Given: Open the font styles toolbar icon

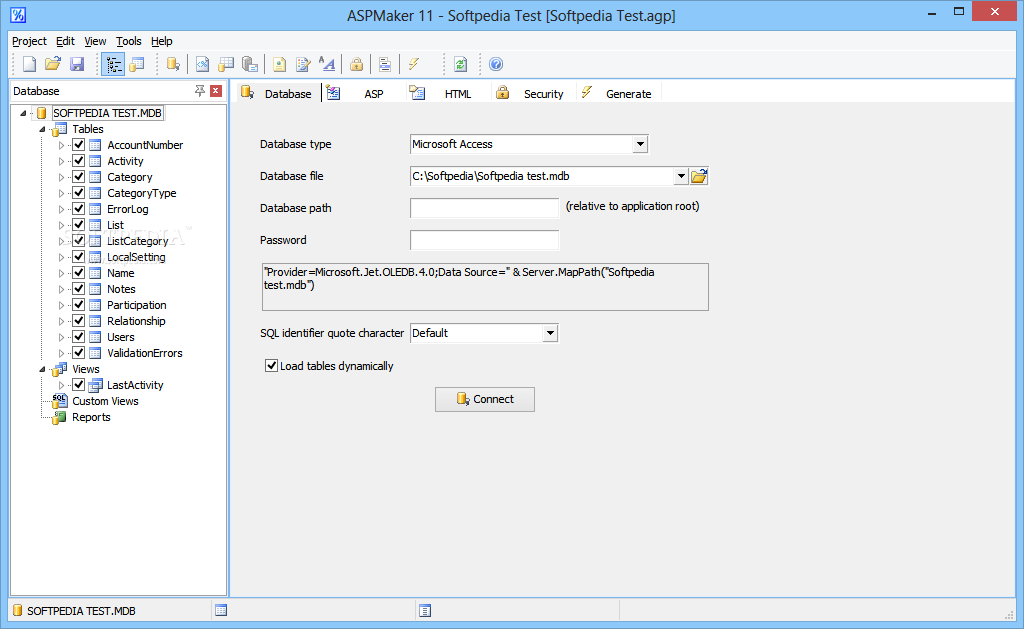Looking at the screenshot, I should pyautogui.click(x=327, y=64).
